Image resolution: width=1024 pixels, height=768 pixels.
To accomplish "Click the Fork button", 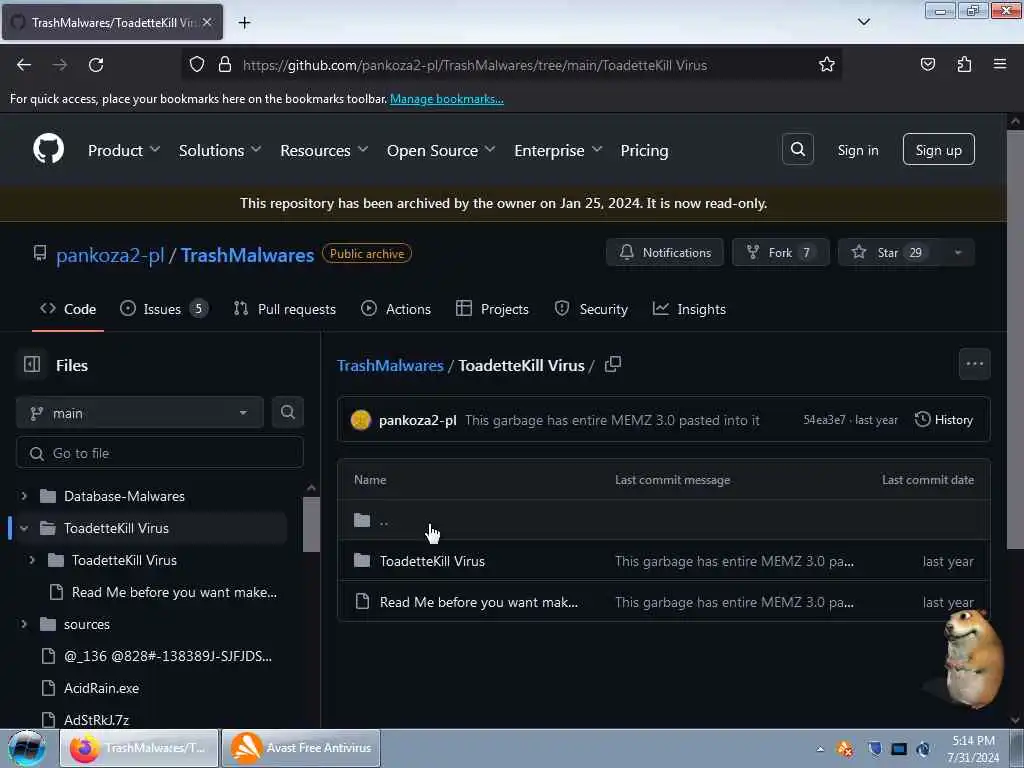I will coord(780,253).
